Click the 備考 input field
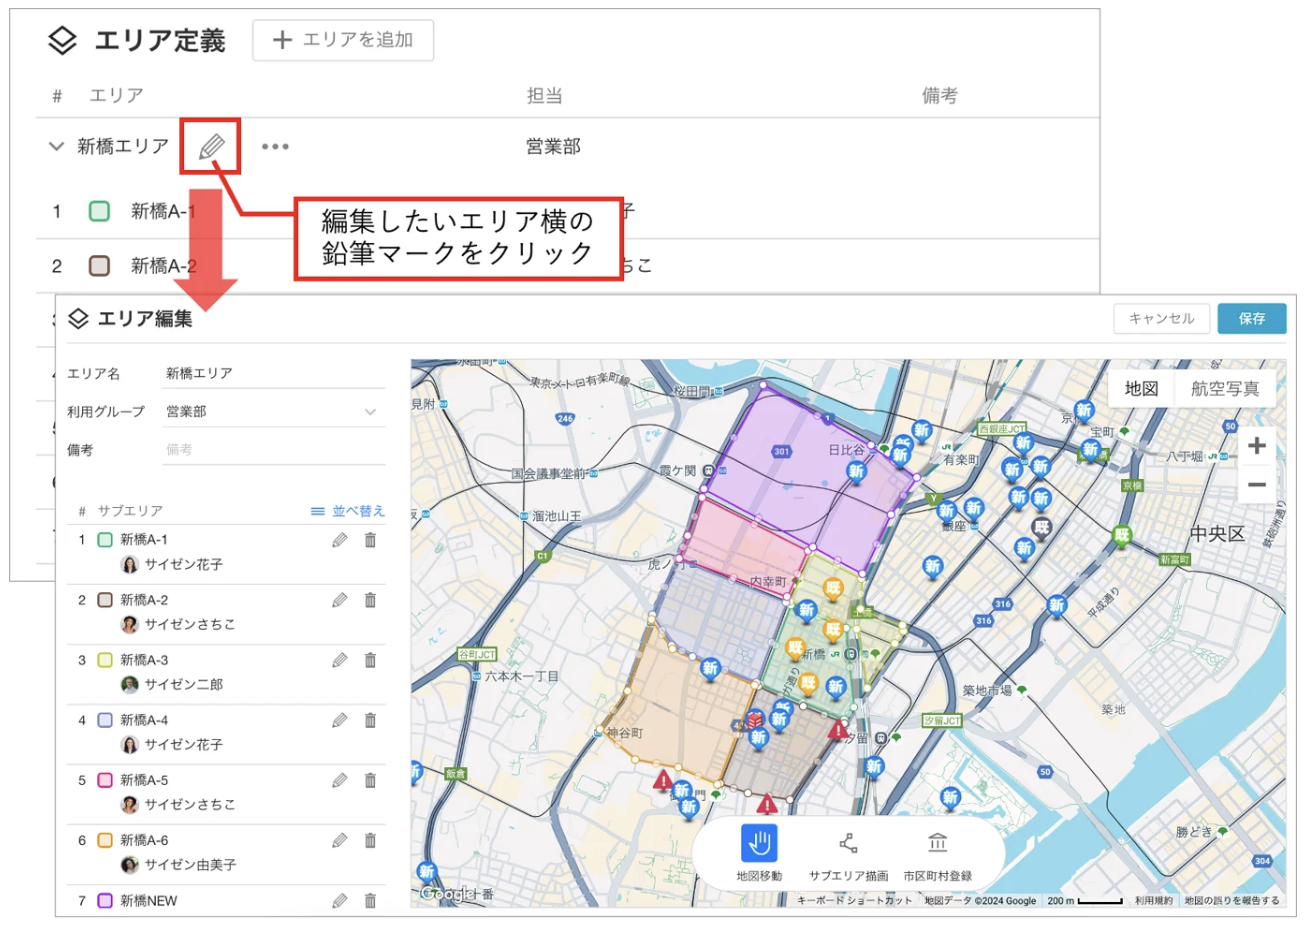 click(x=274, y=450)
